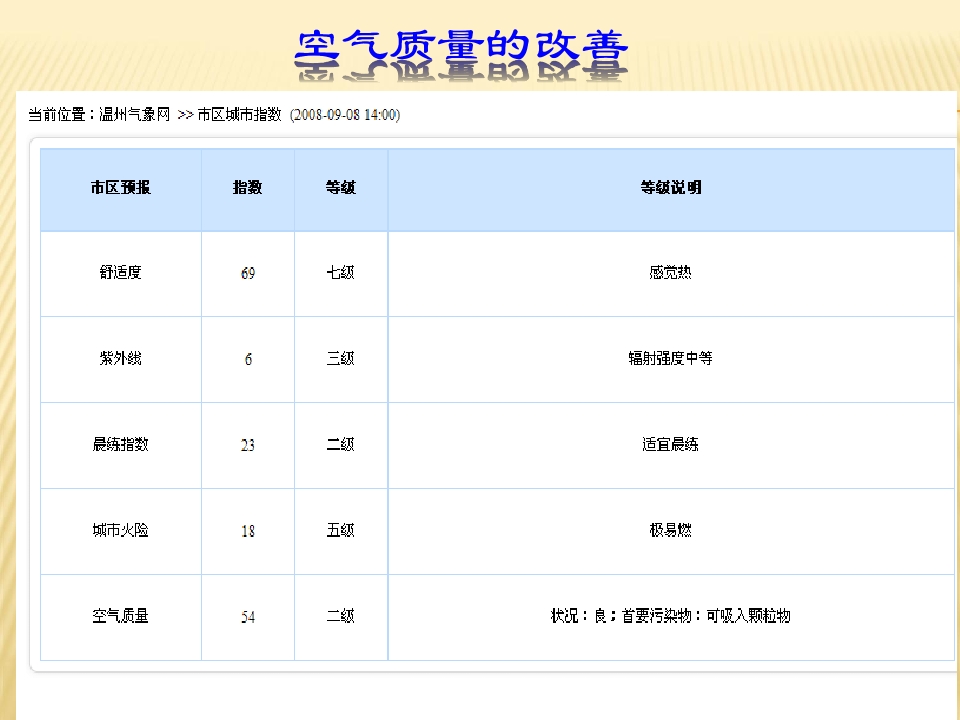Click the 晨练指数 row label
Viewport: 960px width, 720px height.
pyautogui.click(x=120, y=444)
